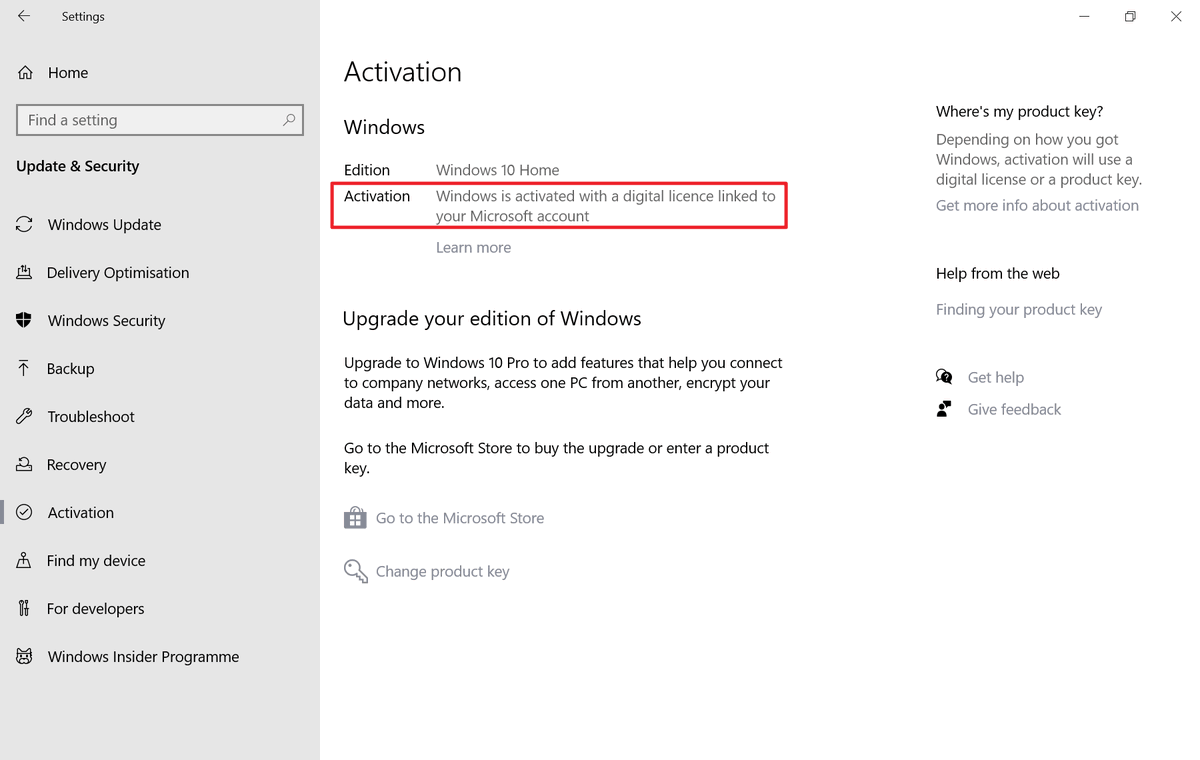The image size is (1200, 760).
Task: Click the Get help chat icon
Action: (944, 377)
